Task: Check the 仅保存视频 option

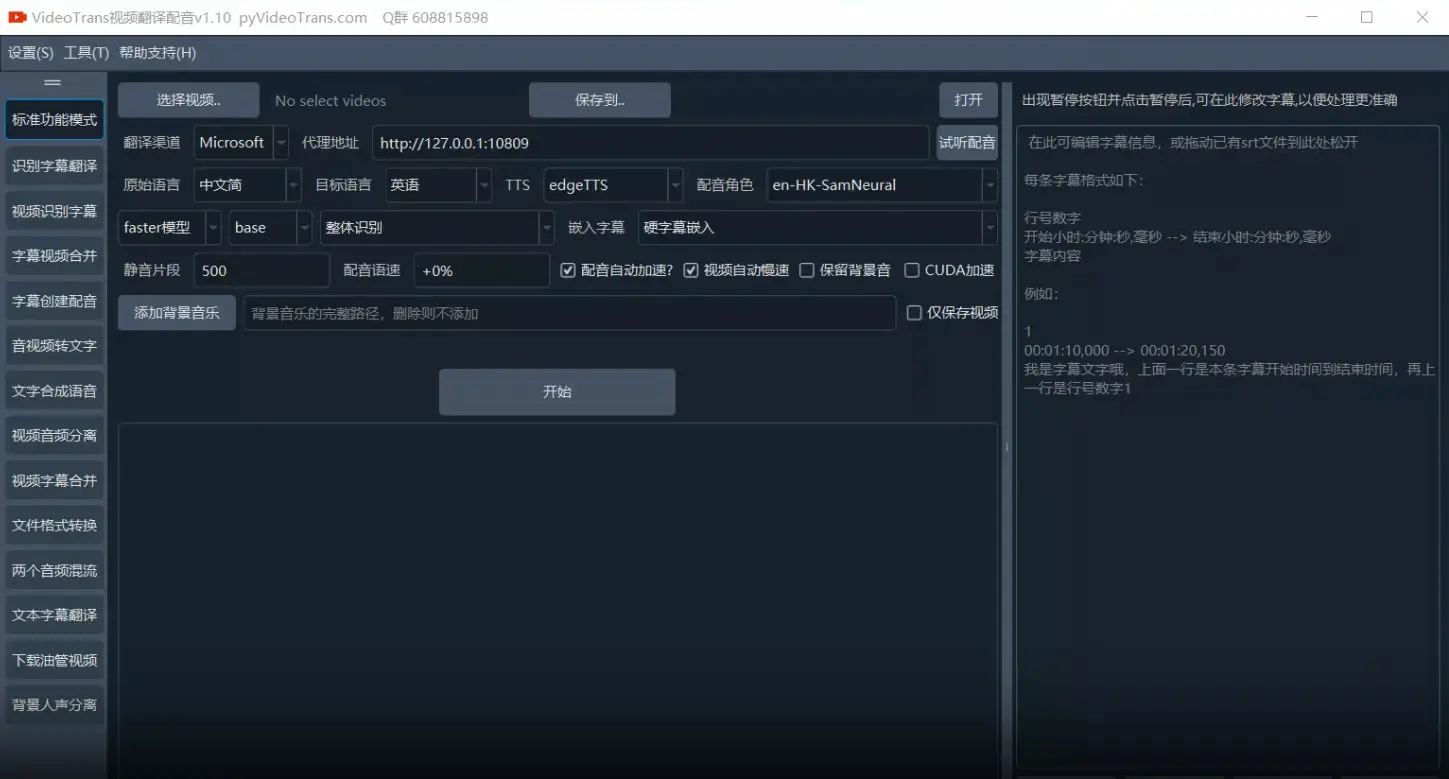Action: point(914,313)
